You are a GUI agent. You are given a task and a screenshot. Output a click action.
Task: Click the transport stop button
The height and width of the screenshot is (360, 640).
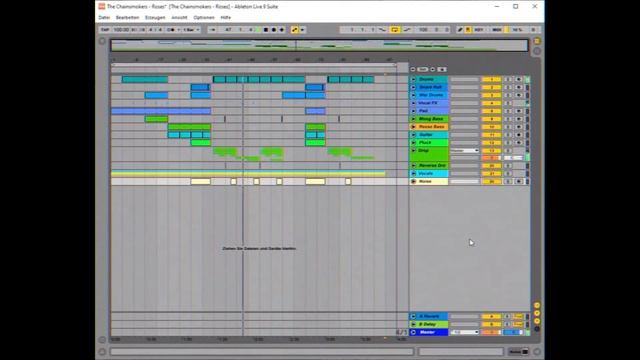(266, 30)
